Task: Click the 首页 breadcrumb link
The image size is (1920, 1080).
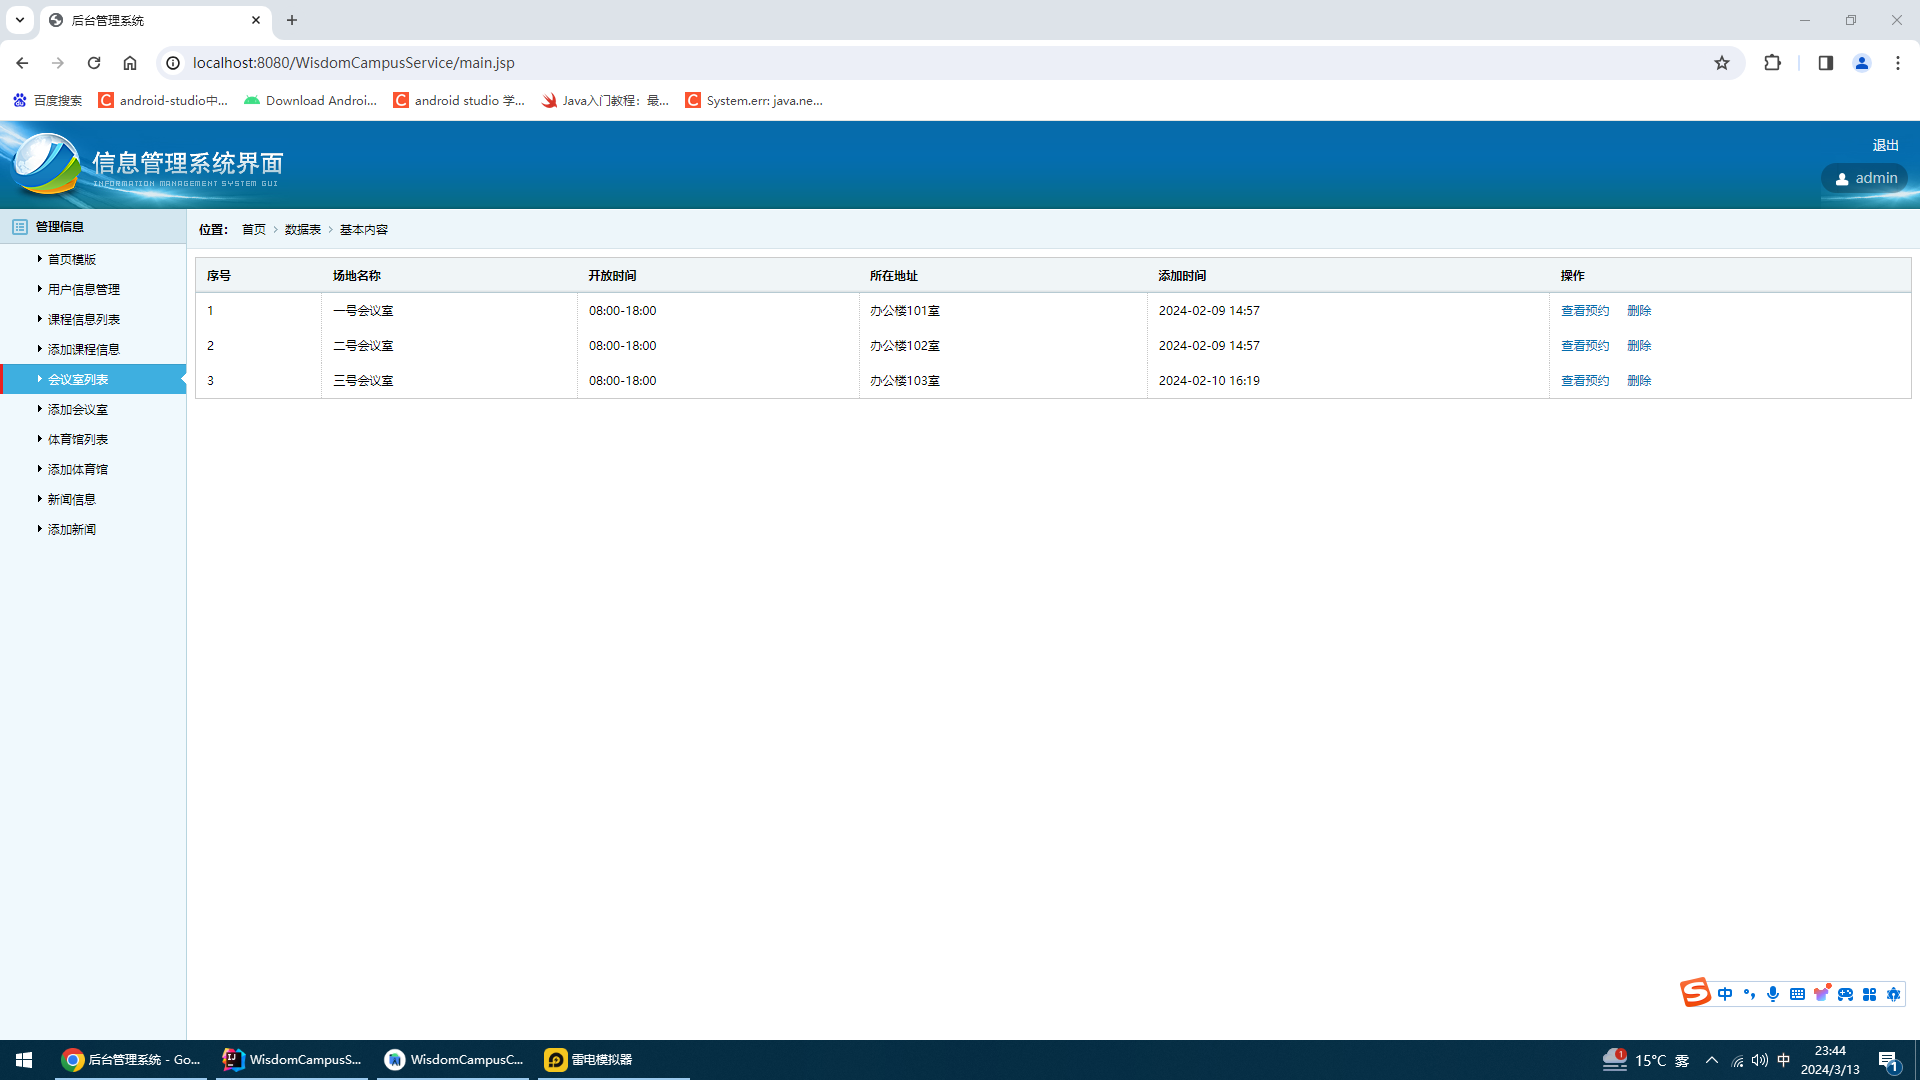Action: pyautogui.click(x=253, y=230)
